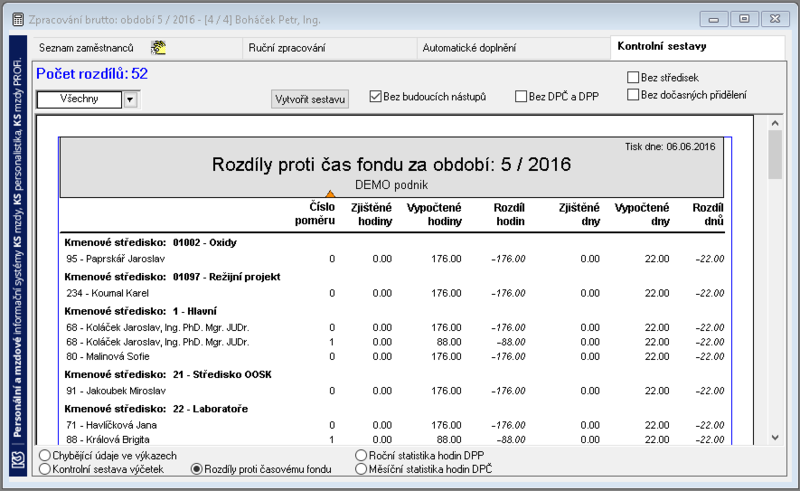Click the row 88 - Králová Brigita
Image resolution: width=800 pixels, height=491 pixels.
394,439
